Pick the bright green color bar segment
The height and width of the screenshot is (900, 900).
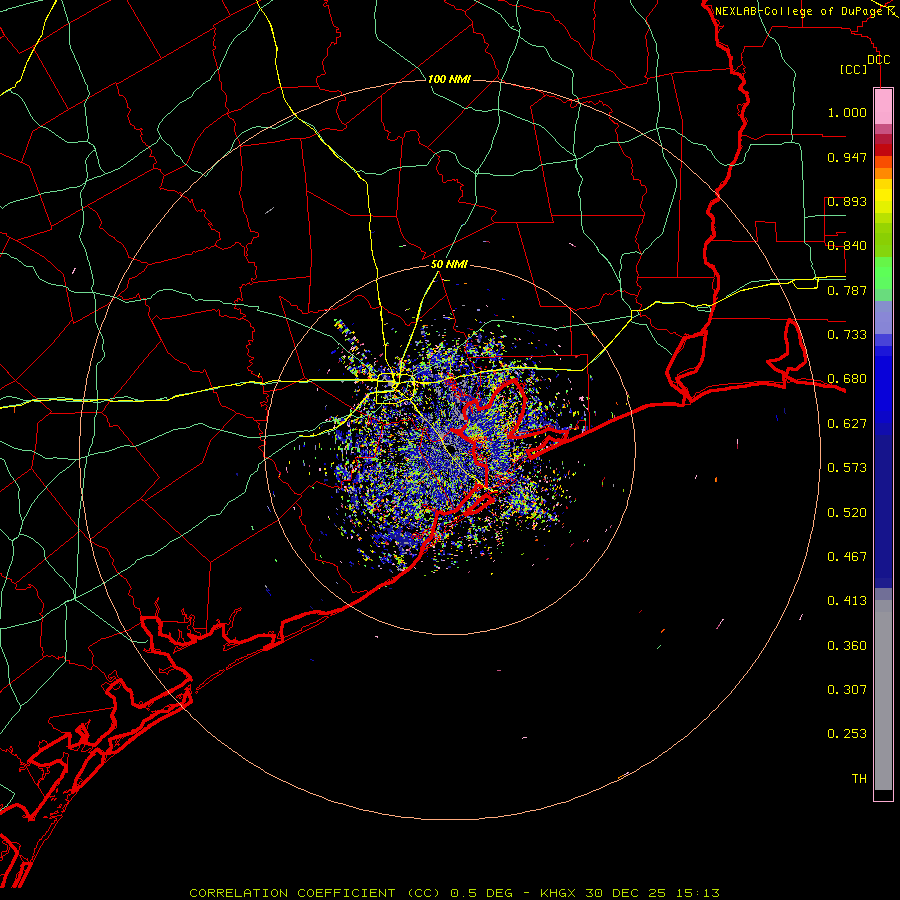coord(883,273)
